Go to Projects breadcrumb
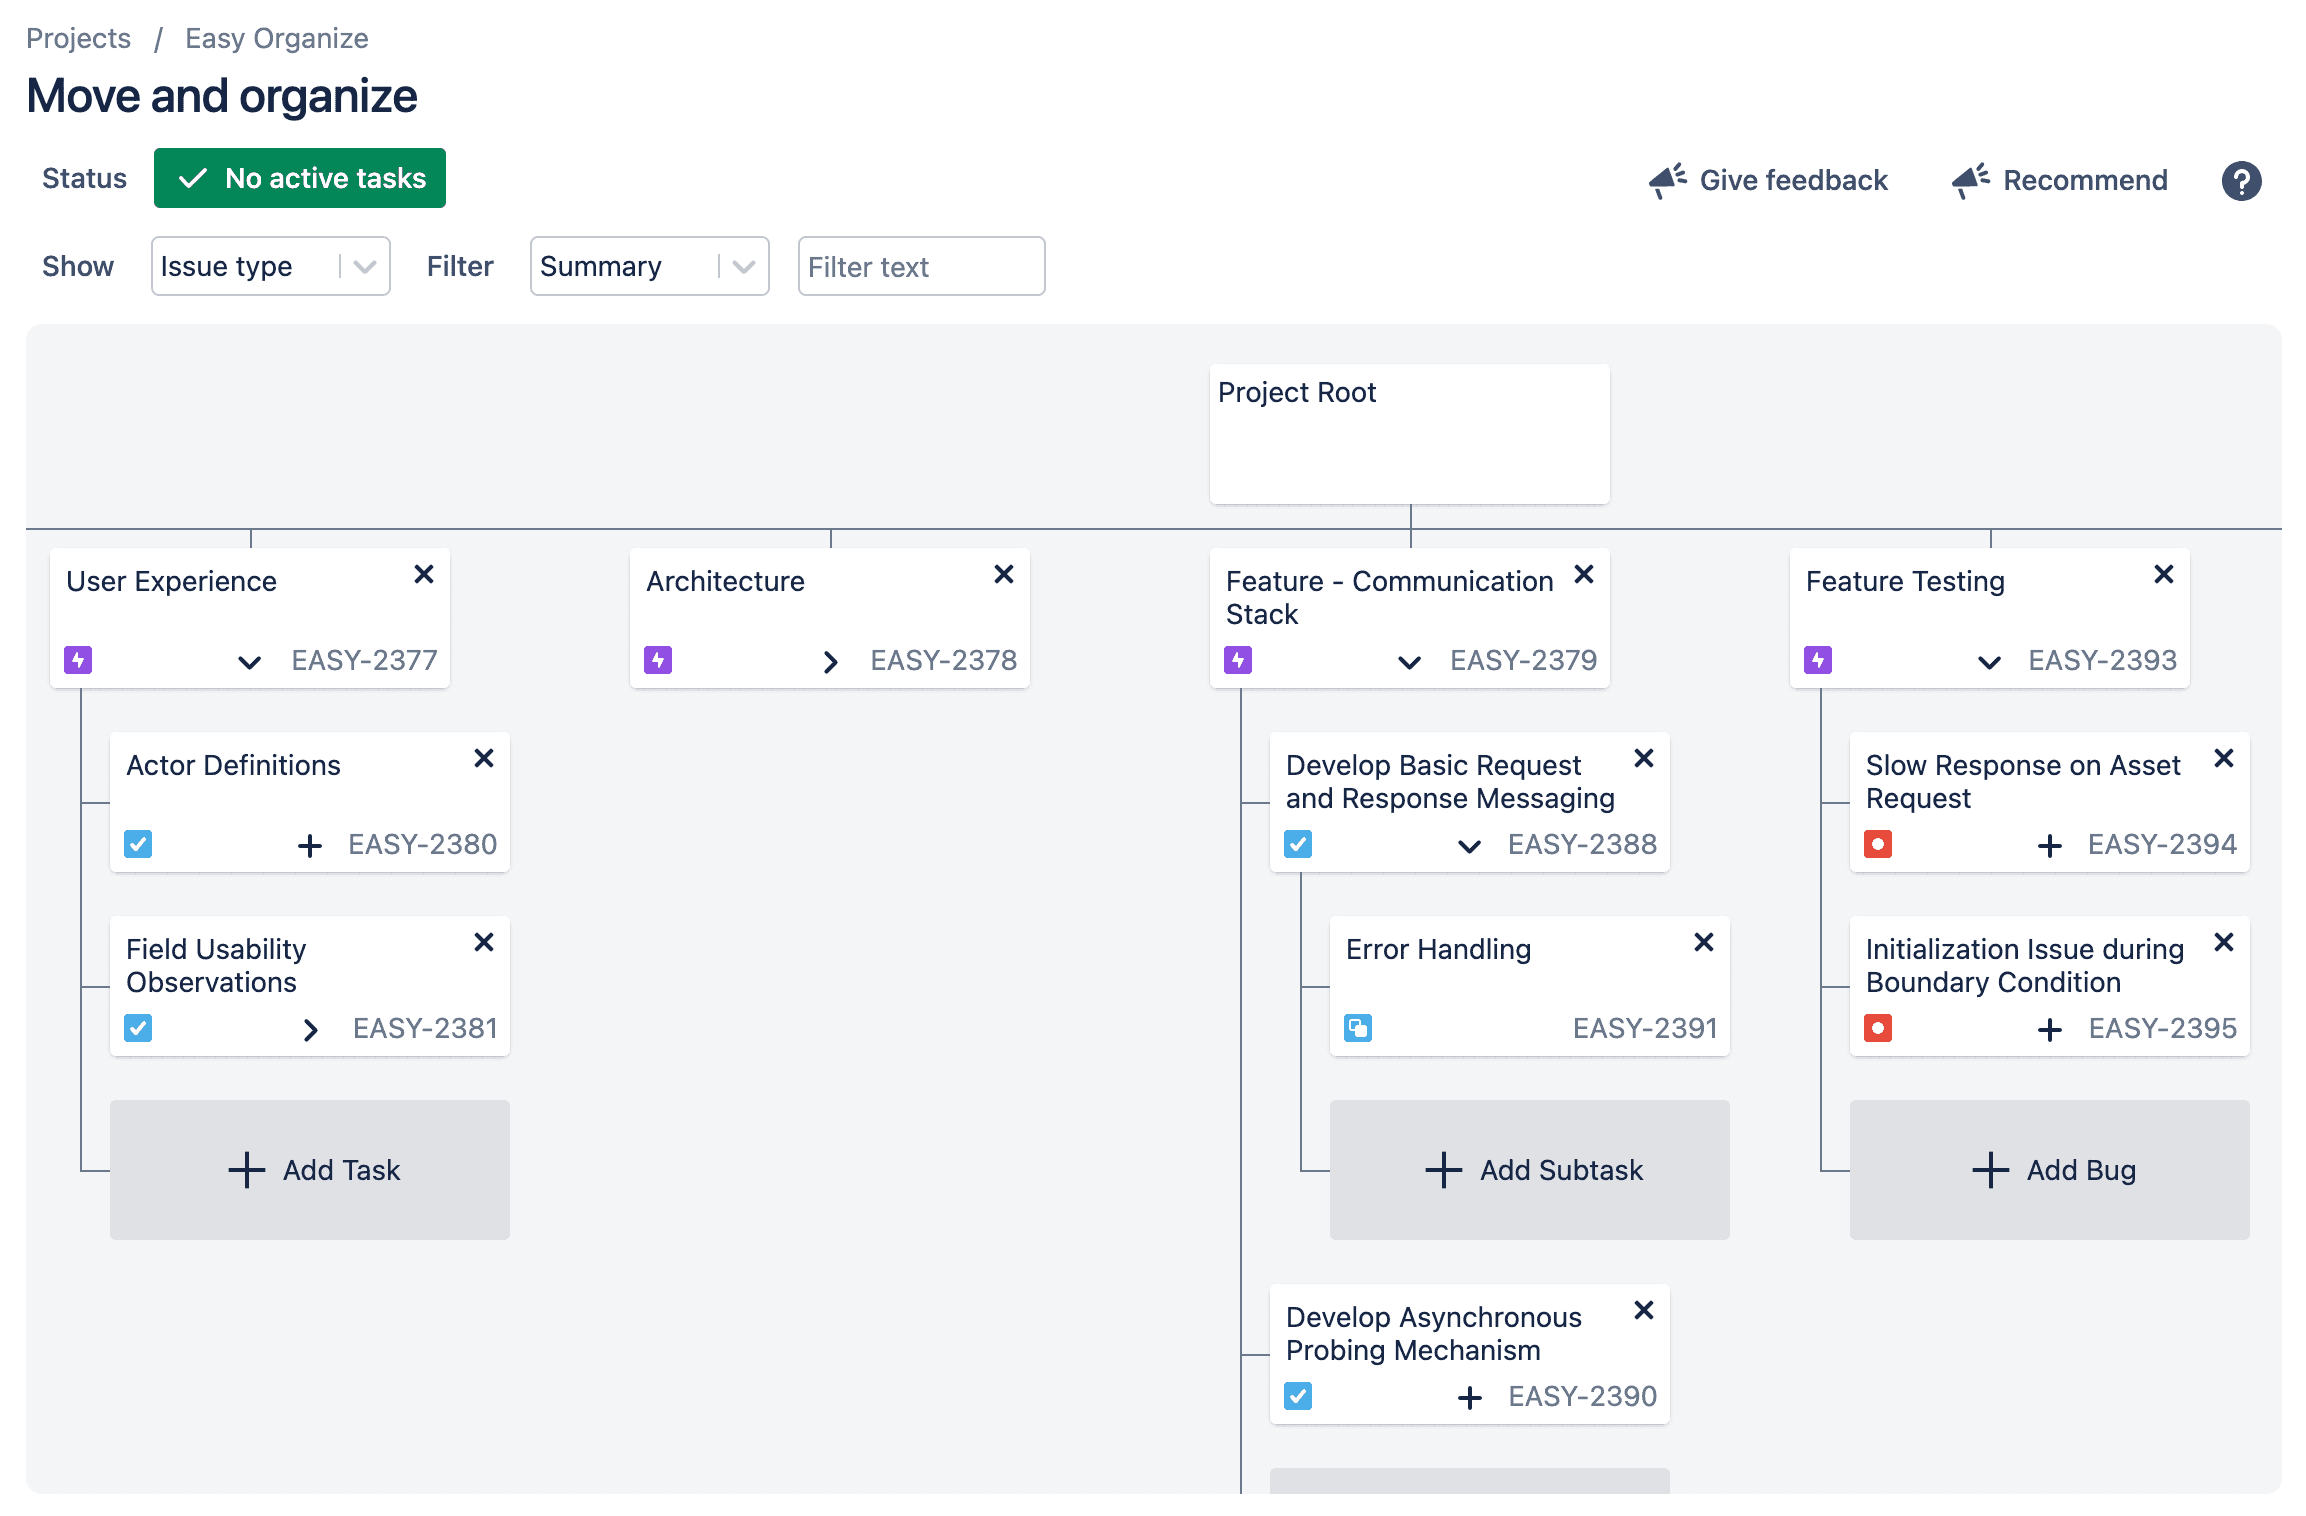The image size is (2306, 1516). (x=78, y=38)
